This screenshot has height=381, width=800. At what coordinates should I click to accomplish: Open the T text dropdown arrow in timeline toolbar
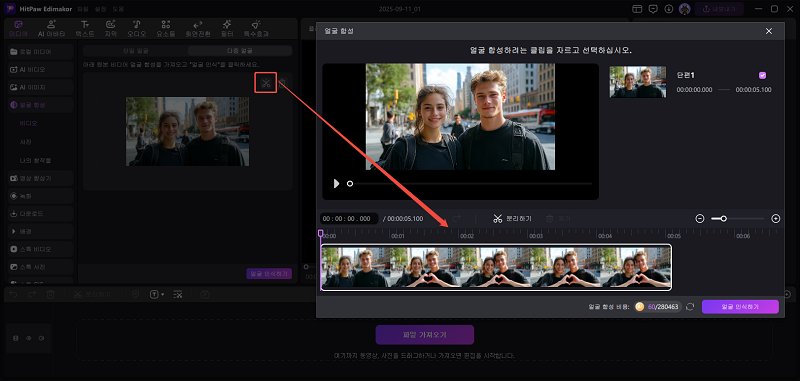(162, 294)
